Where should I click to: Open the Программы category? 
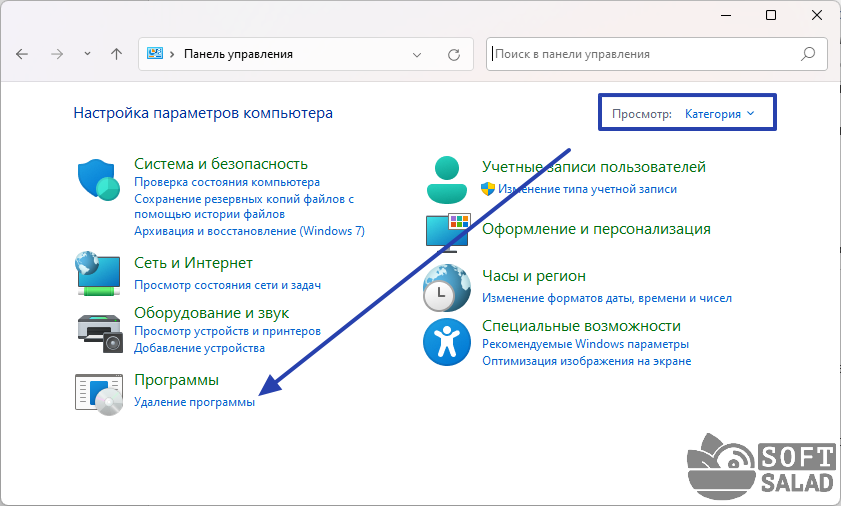tap(176, 380)
